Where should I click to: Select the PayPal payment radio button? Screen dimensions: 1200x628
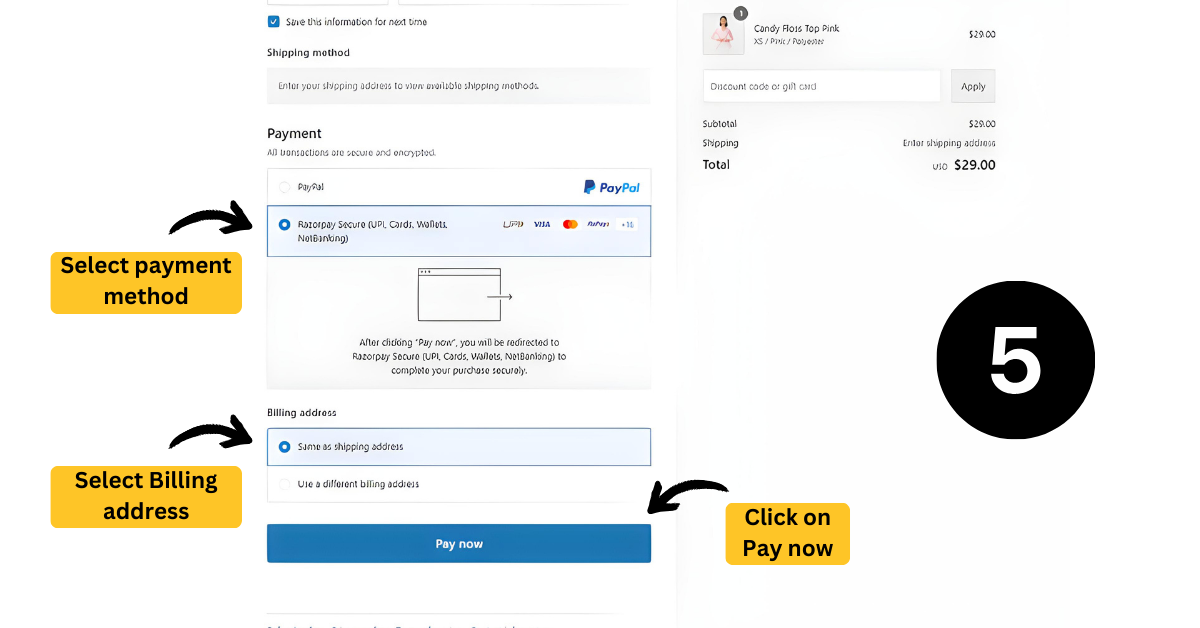pos(285,187)
